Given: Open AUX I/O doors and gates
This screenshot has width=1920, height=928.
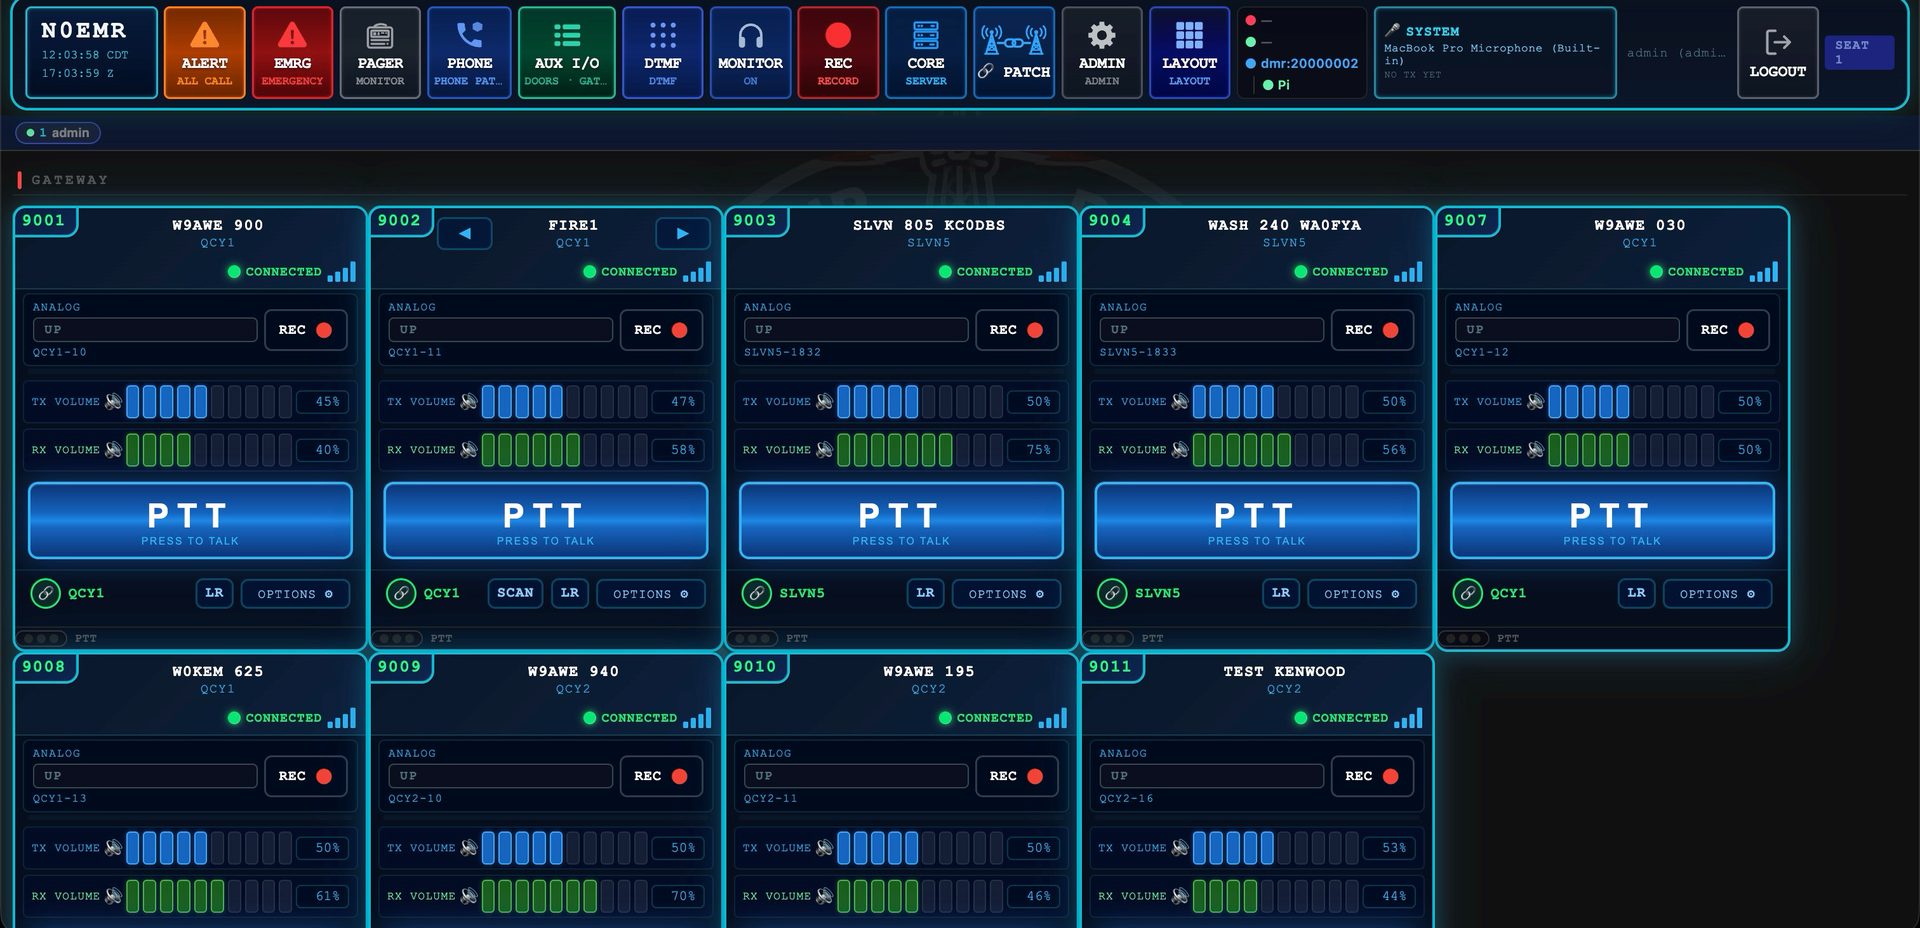Looking at the screenshot, I should tap(566, 53).
